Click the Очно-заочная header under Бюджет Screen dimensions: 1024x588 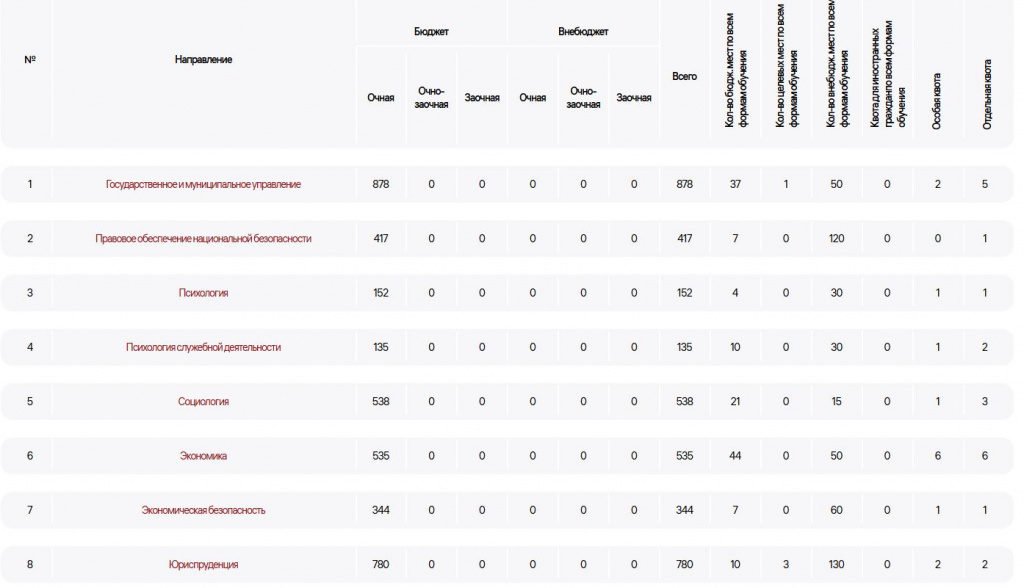(431, 97)
